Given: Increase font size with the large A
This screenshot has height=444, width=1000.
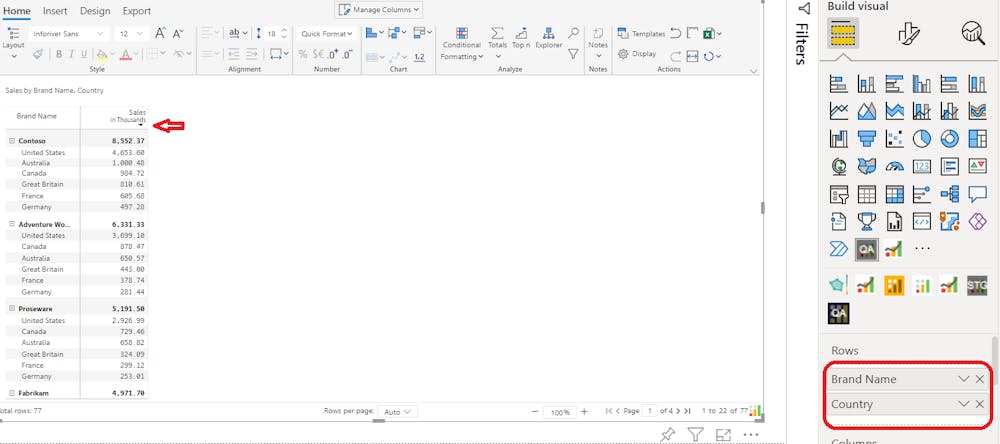Looking at the screenshot, I should point(161,33).
